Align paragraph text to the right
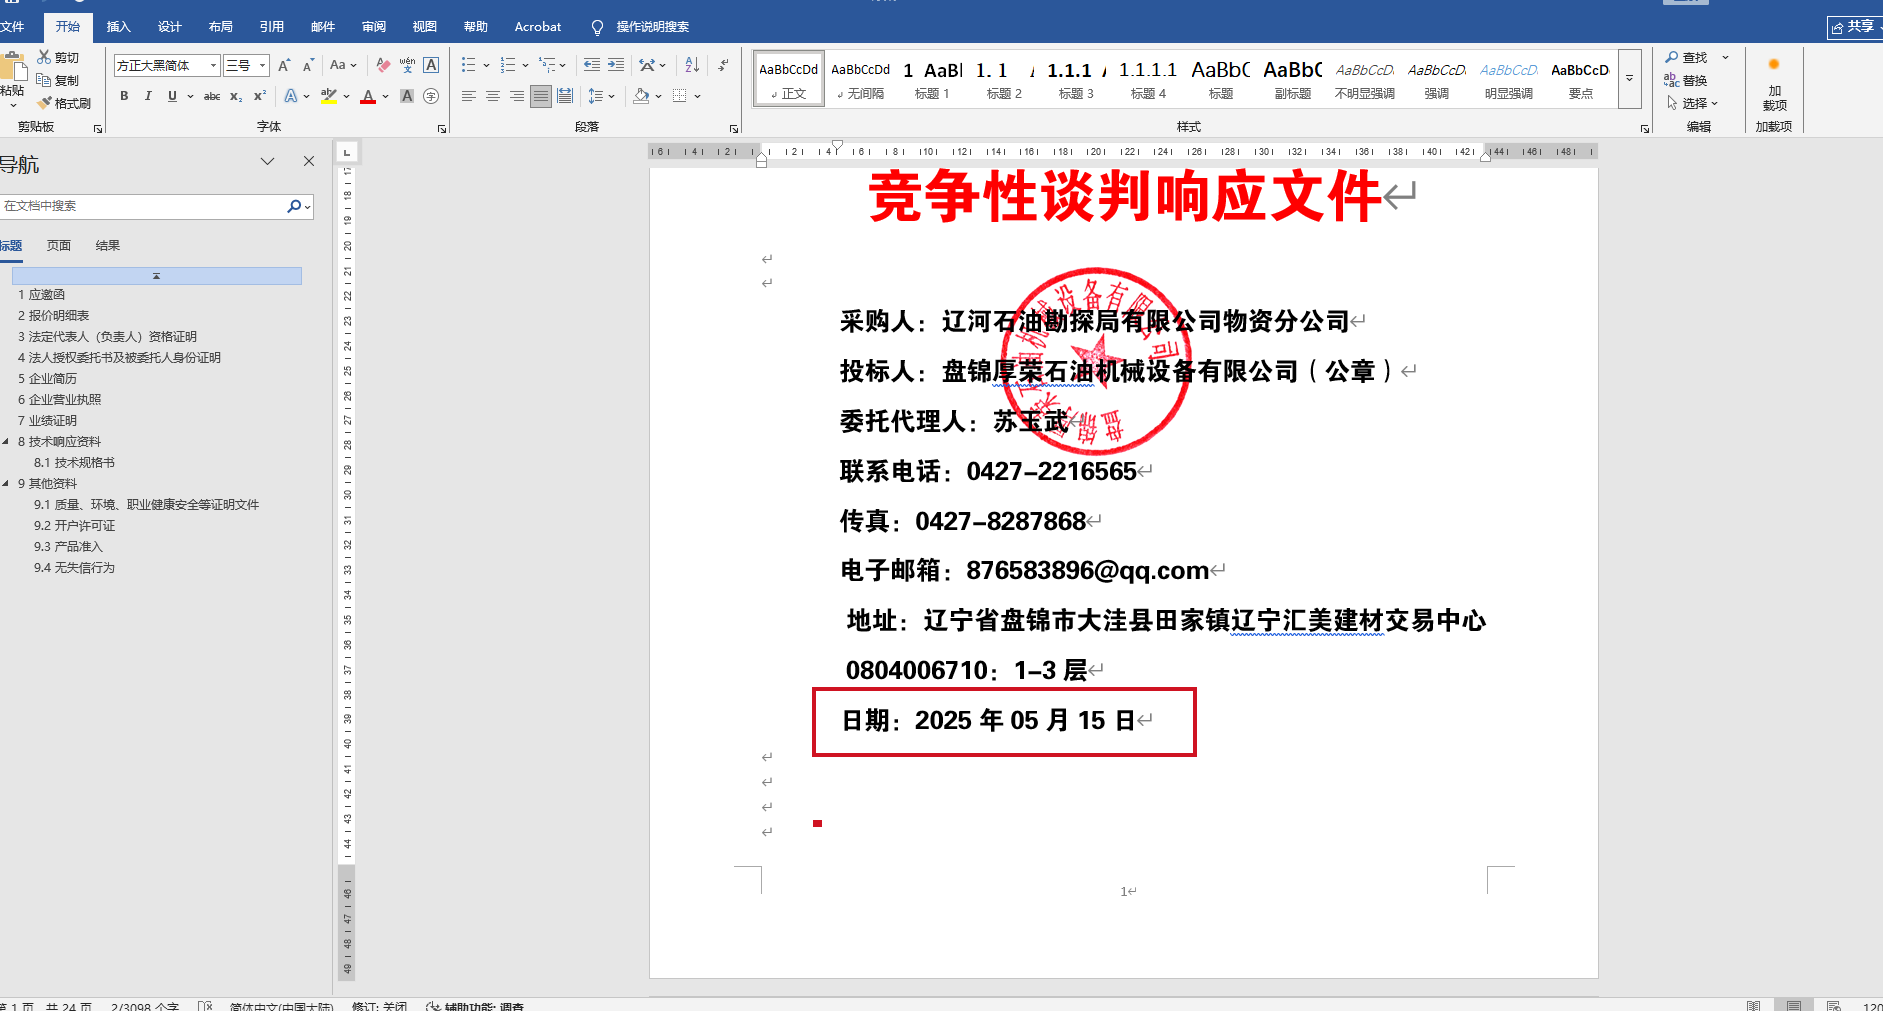This screenshot has width=1883, height=1011. [x=516, y=96]
